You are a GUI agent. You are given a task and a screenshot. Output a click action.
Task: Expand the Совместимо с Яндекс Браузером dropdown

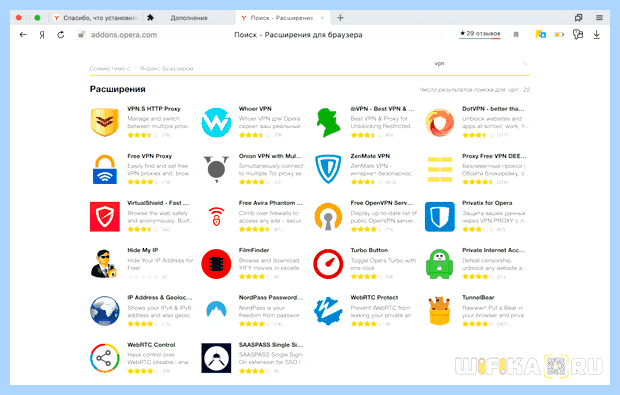click(x=142, y=68)
